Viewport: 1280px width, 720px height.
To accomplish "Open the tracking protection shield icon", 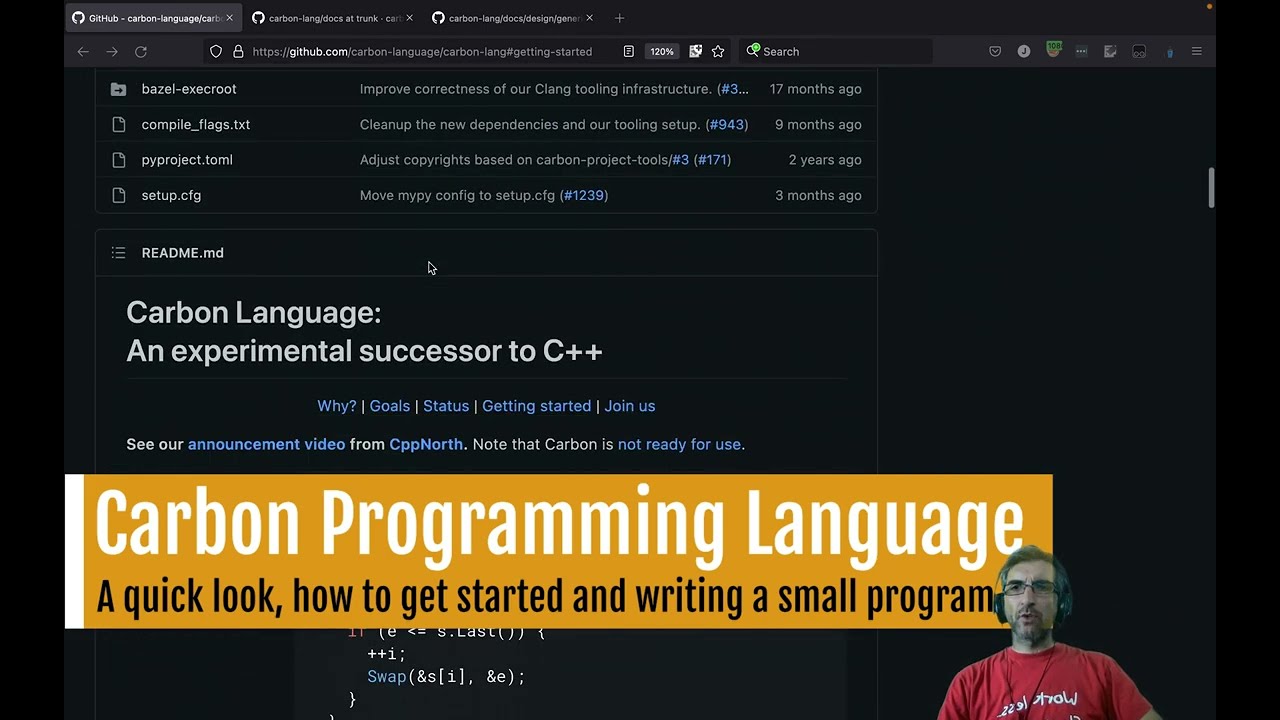I will pos(216,51).
